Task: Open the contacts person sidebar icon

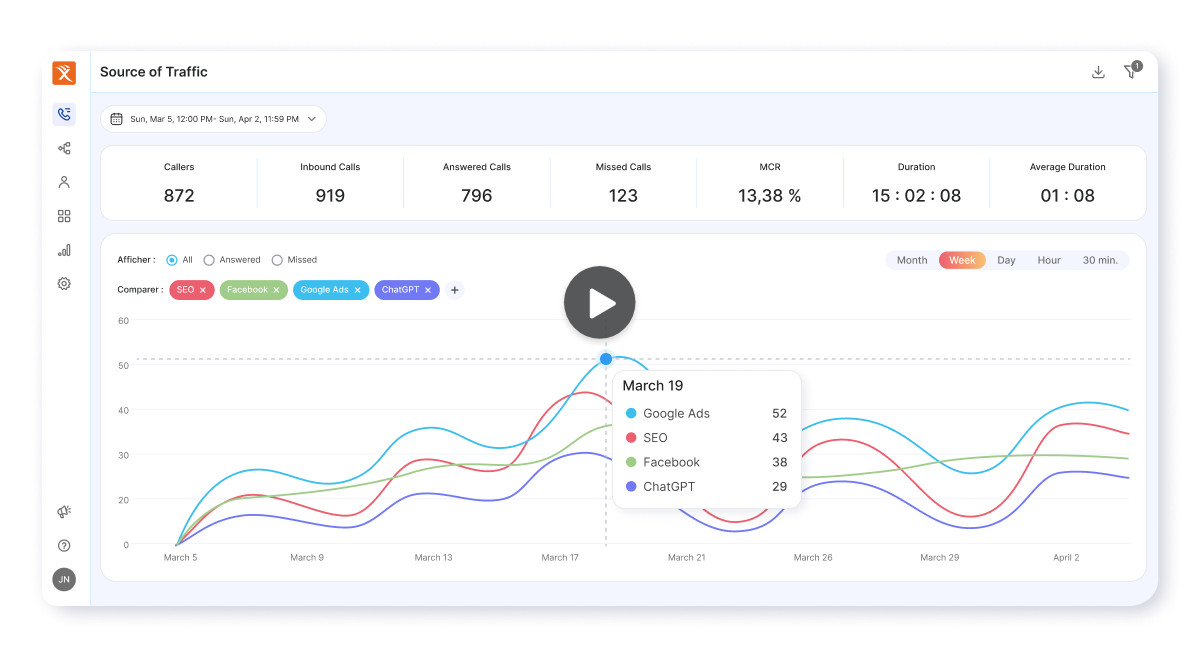Action: (64, 182)
